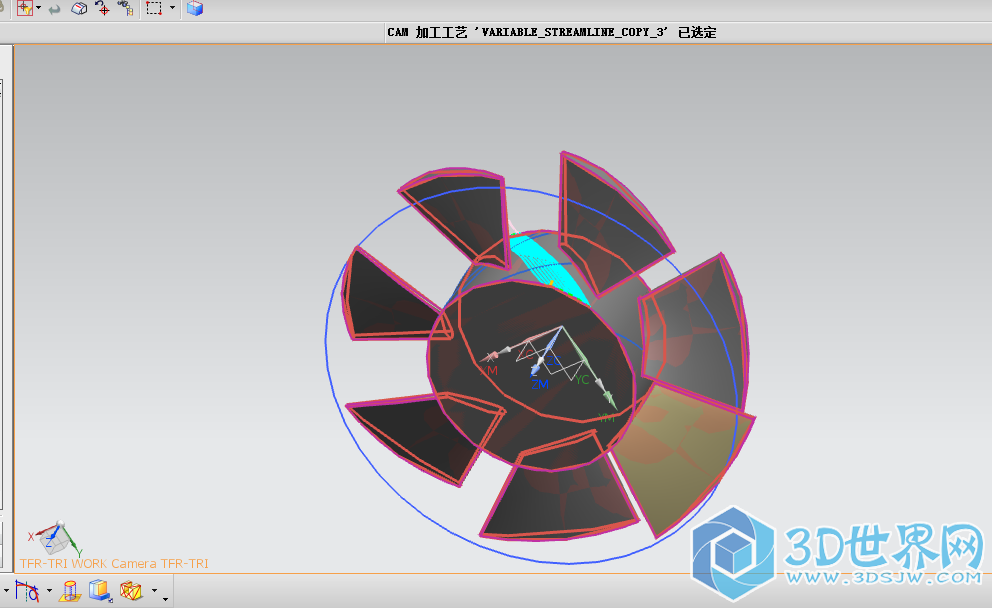Screen dimensions: 992x608
Task: Click the grey undo arrow icon
Action: pos(54,9)
